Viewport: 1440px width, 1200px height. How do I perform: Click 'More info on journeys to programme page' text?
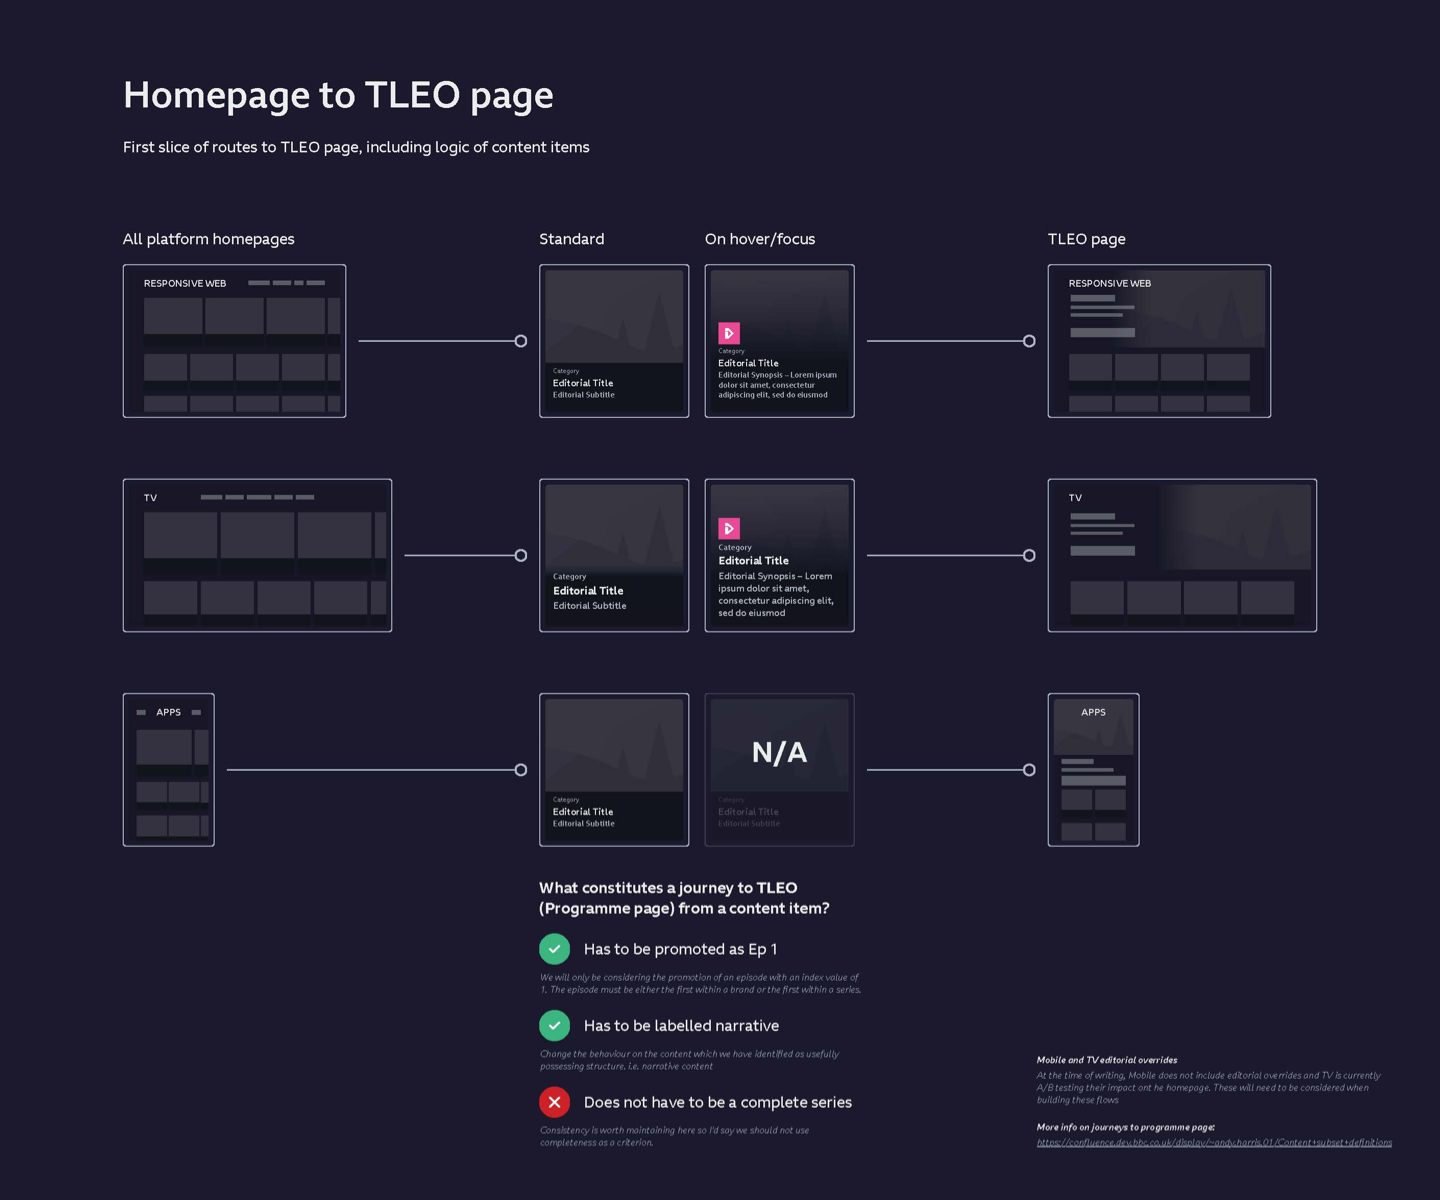point(1126,1127)
